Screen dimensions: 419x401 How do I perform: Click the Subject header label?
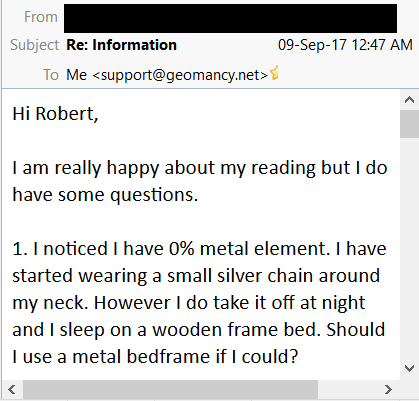(x=34, y=45)
